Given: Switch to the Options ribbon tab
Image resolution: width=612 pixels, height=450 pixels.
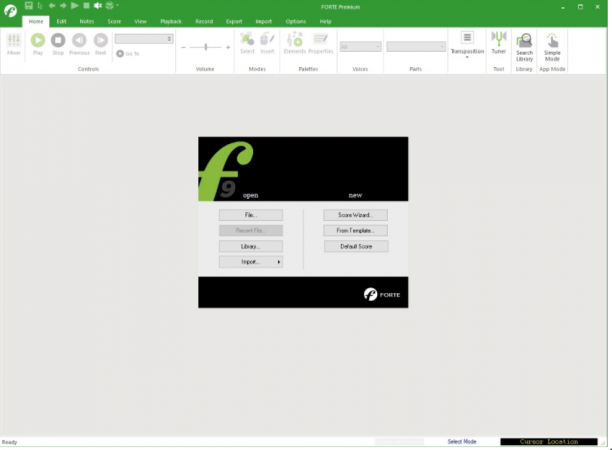Looking at the screenshot, I should [x=296, y=21].
